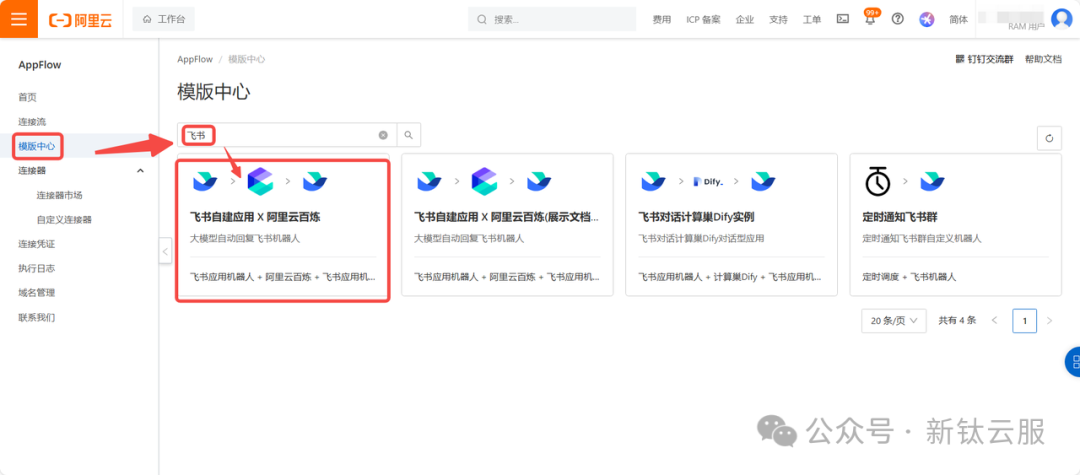
Task: Open 连接流 in sidebar
Action: pos(32,121)
